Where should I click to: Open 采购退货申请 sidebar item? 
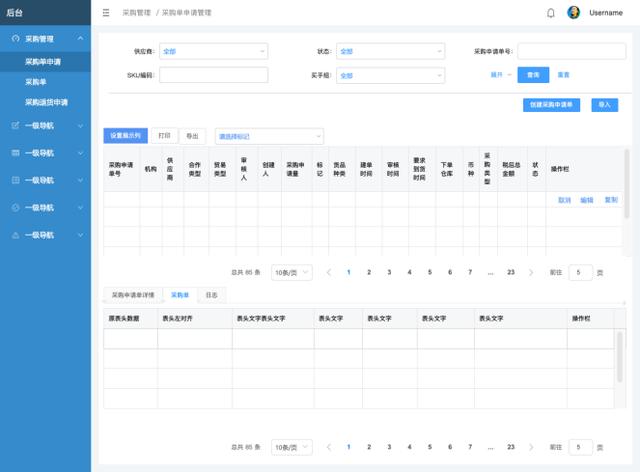pos(46,102)
